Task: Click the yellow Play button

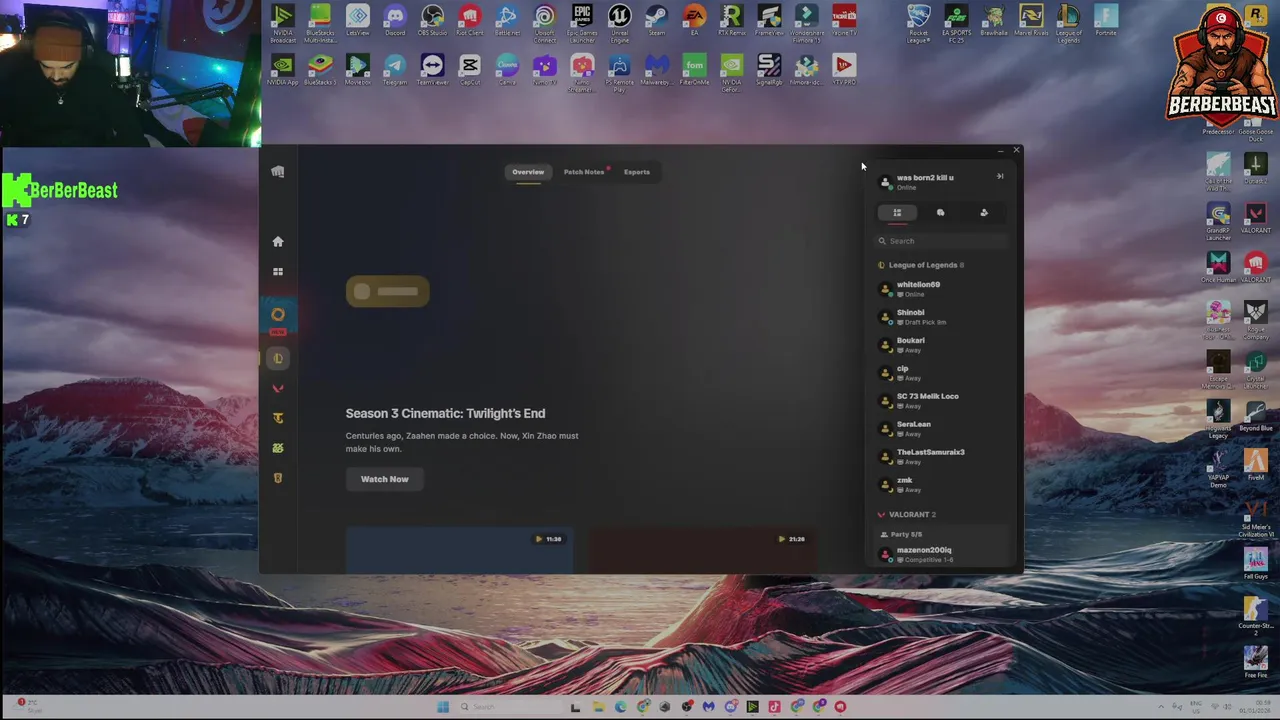Action: point(388,292)
